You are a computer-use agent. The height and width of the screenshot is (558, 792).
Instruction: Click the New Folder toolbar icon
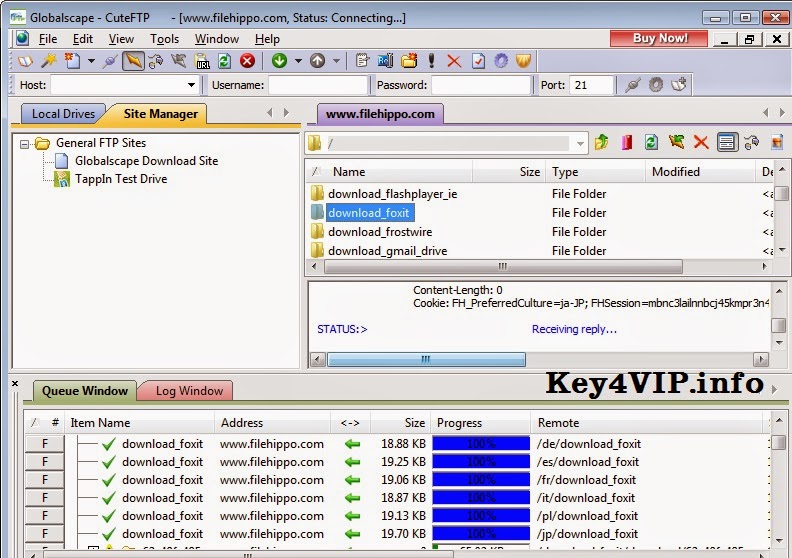(409, 61)
